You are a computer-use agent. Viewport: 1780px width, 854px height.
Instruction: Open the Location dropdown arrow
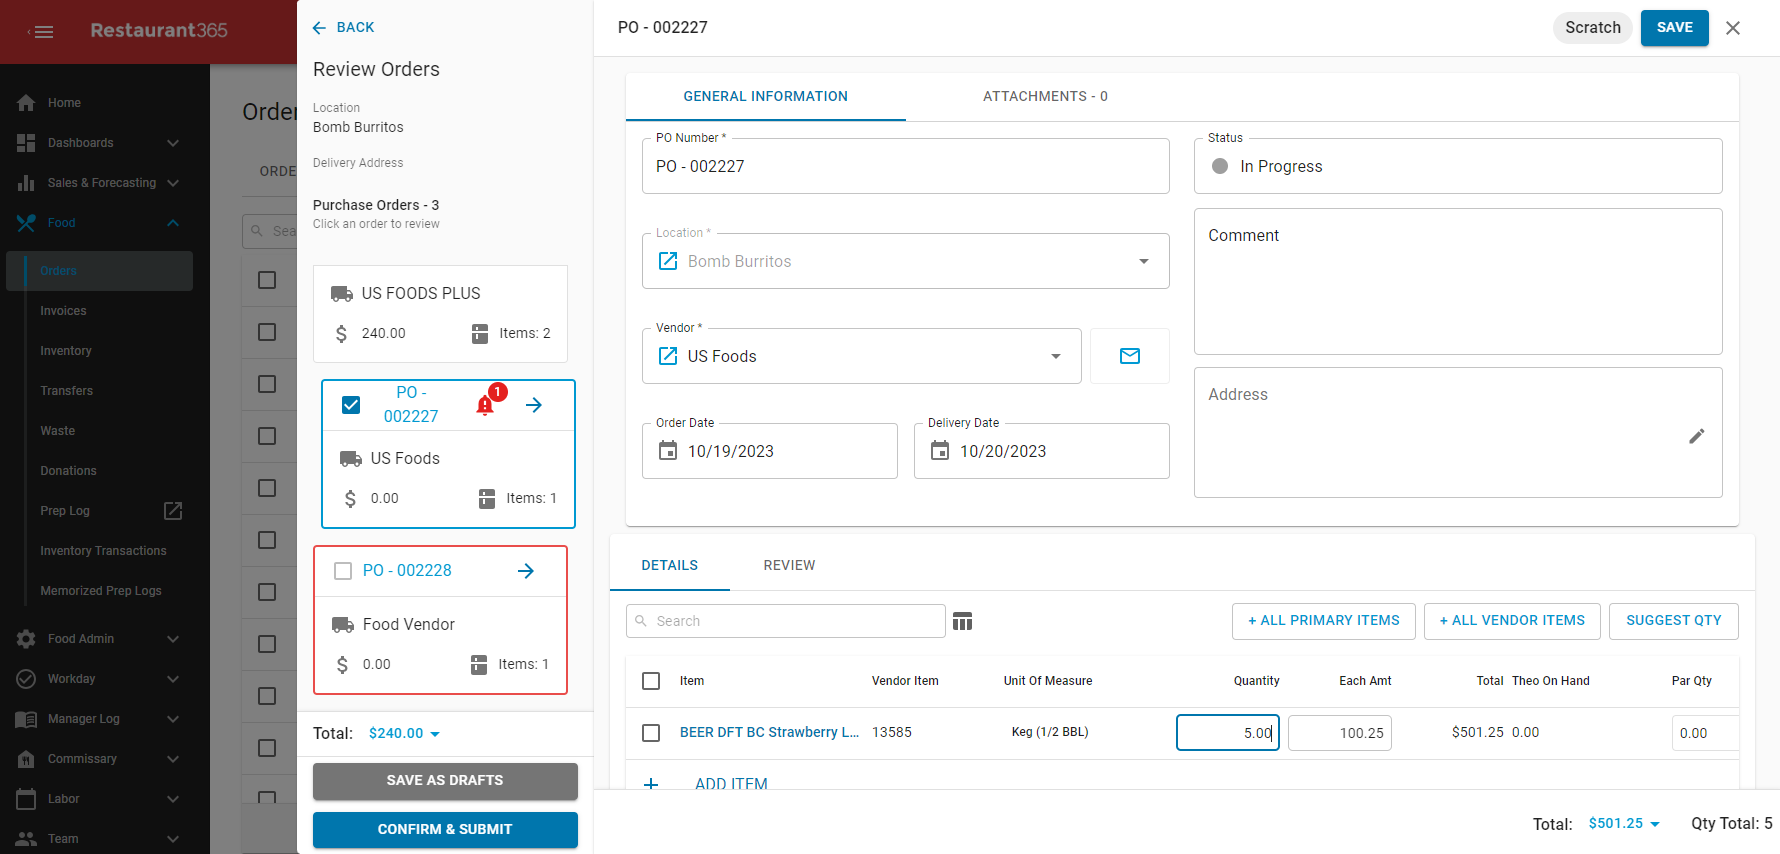click(1144, 261)
